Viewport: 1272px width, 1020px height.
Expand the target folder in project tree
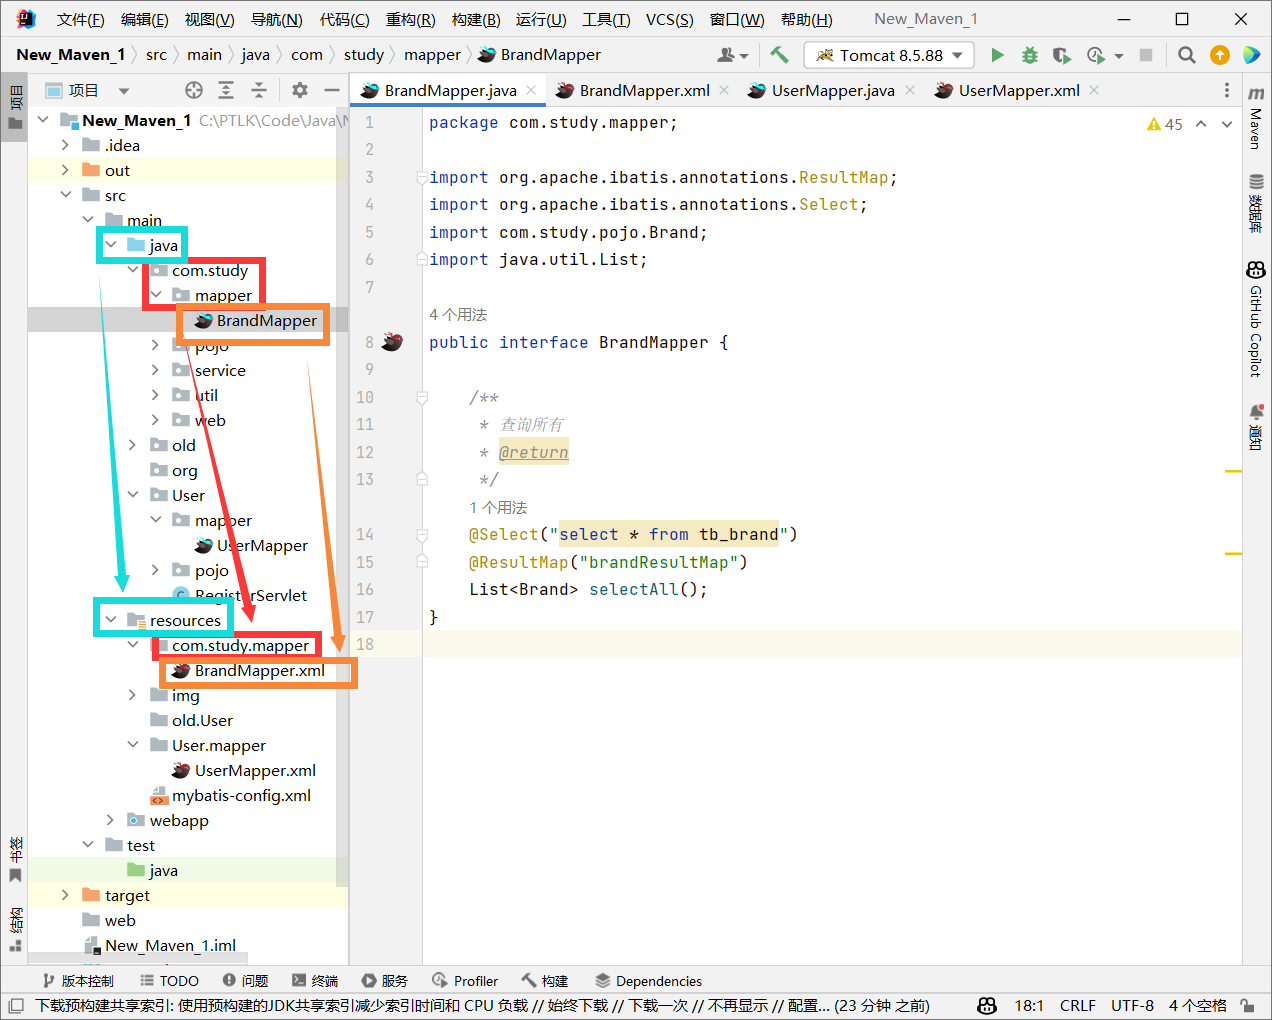coord(66,895)
